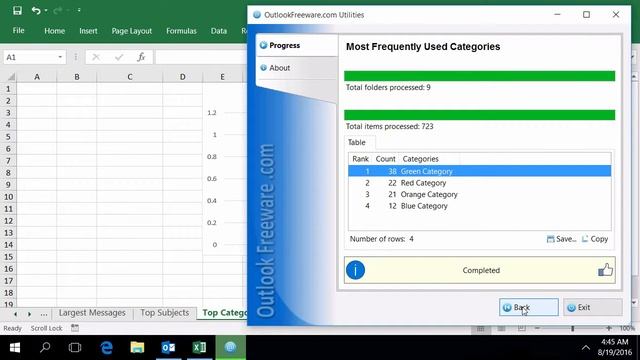Expand the Name Box dropdown arrow
Screen dimensions: 640x360
(x=60, y=57)
